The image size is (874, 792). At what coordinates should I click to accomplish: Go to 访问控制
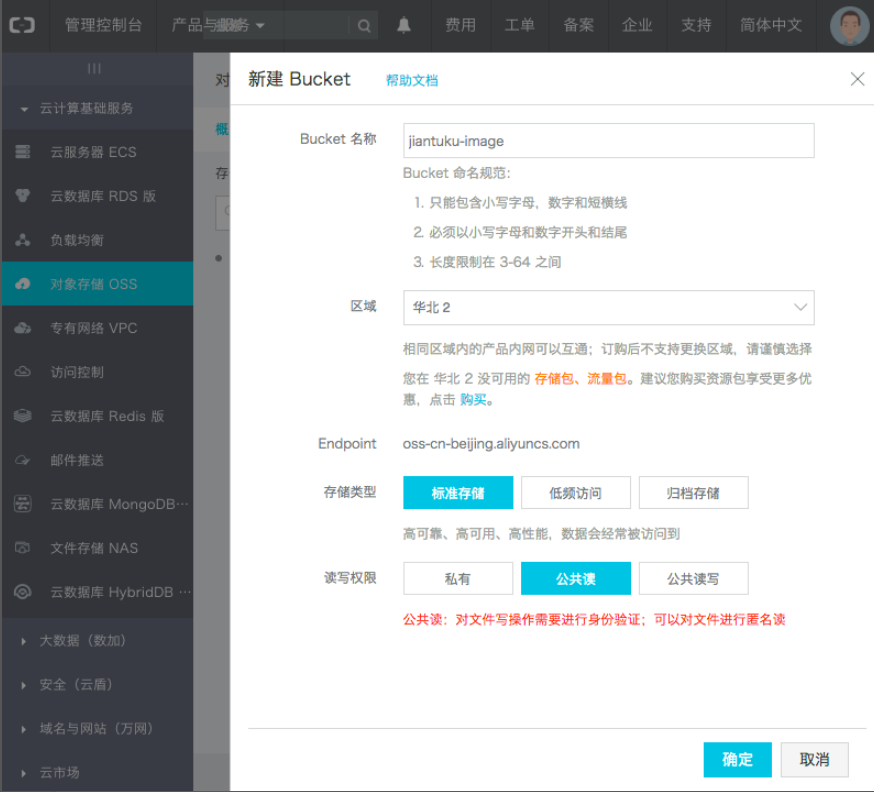pos(77,372)
